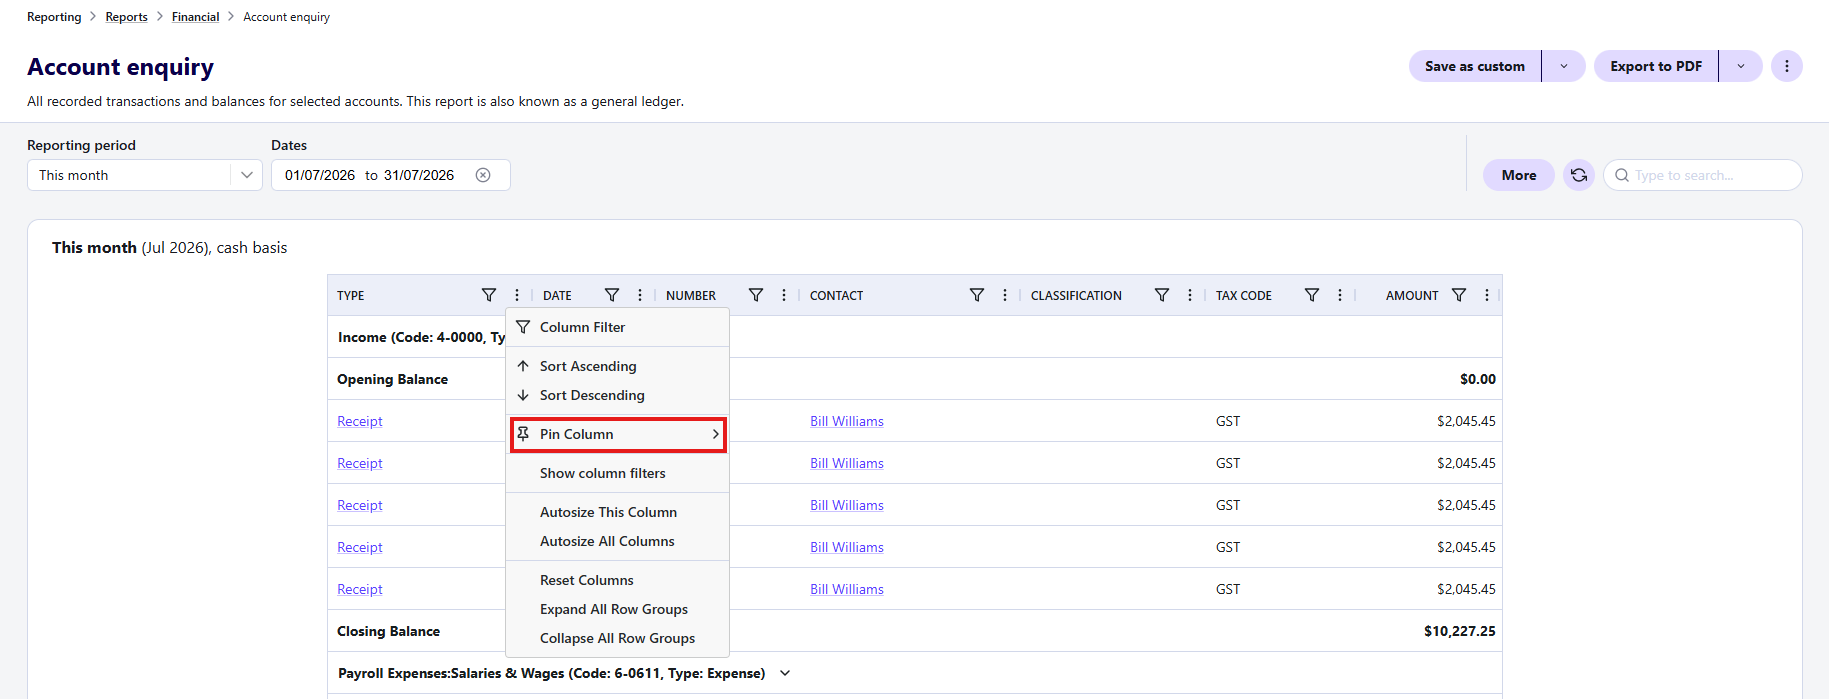1829x699 pixels.
Task: Open NUMBER column three-dot menu
Action: coord(784,295)
